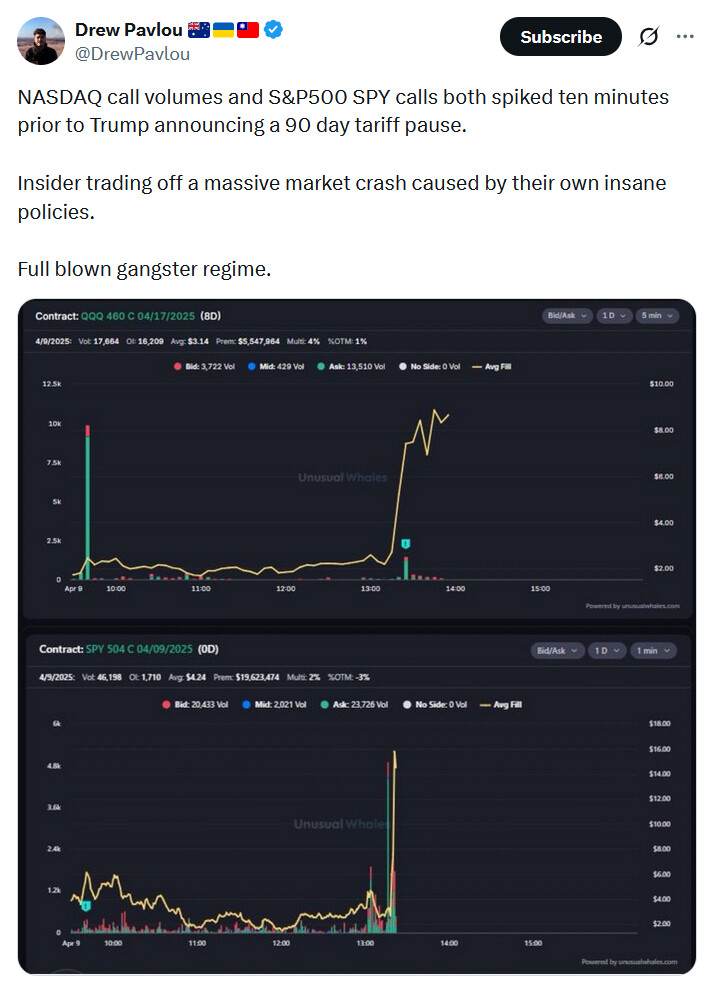714x993 pixels.
Task: Click the Subscribe button
Action: pyautogui.click(x=561, y=37)
